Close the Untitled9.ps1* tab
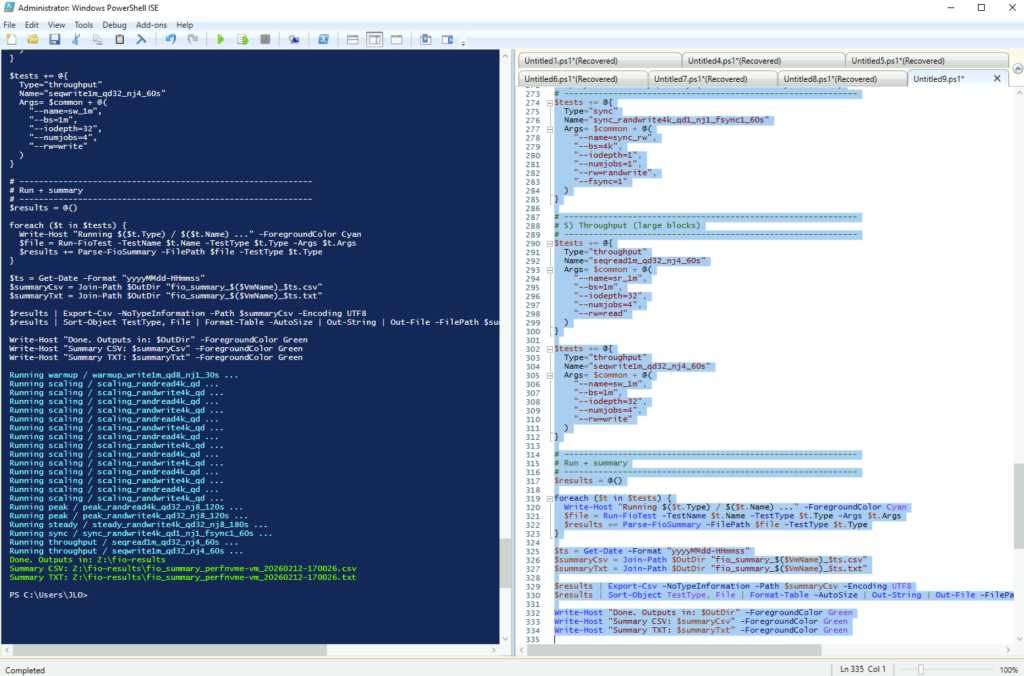Screen dimensions: 1024x676 click(x=996, y=78)
